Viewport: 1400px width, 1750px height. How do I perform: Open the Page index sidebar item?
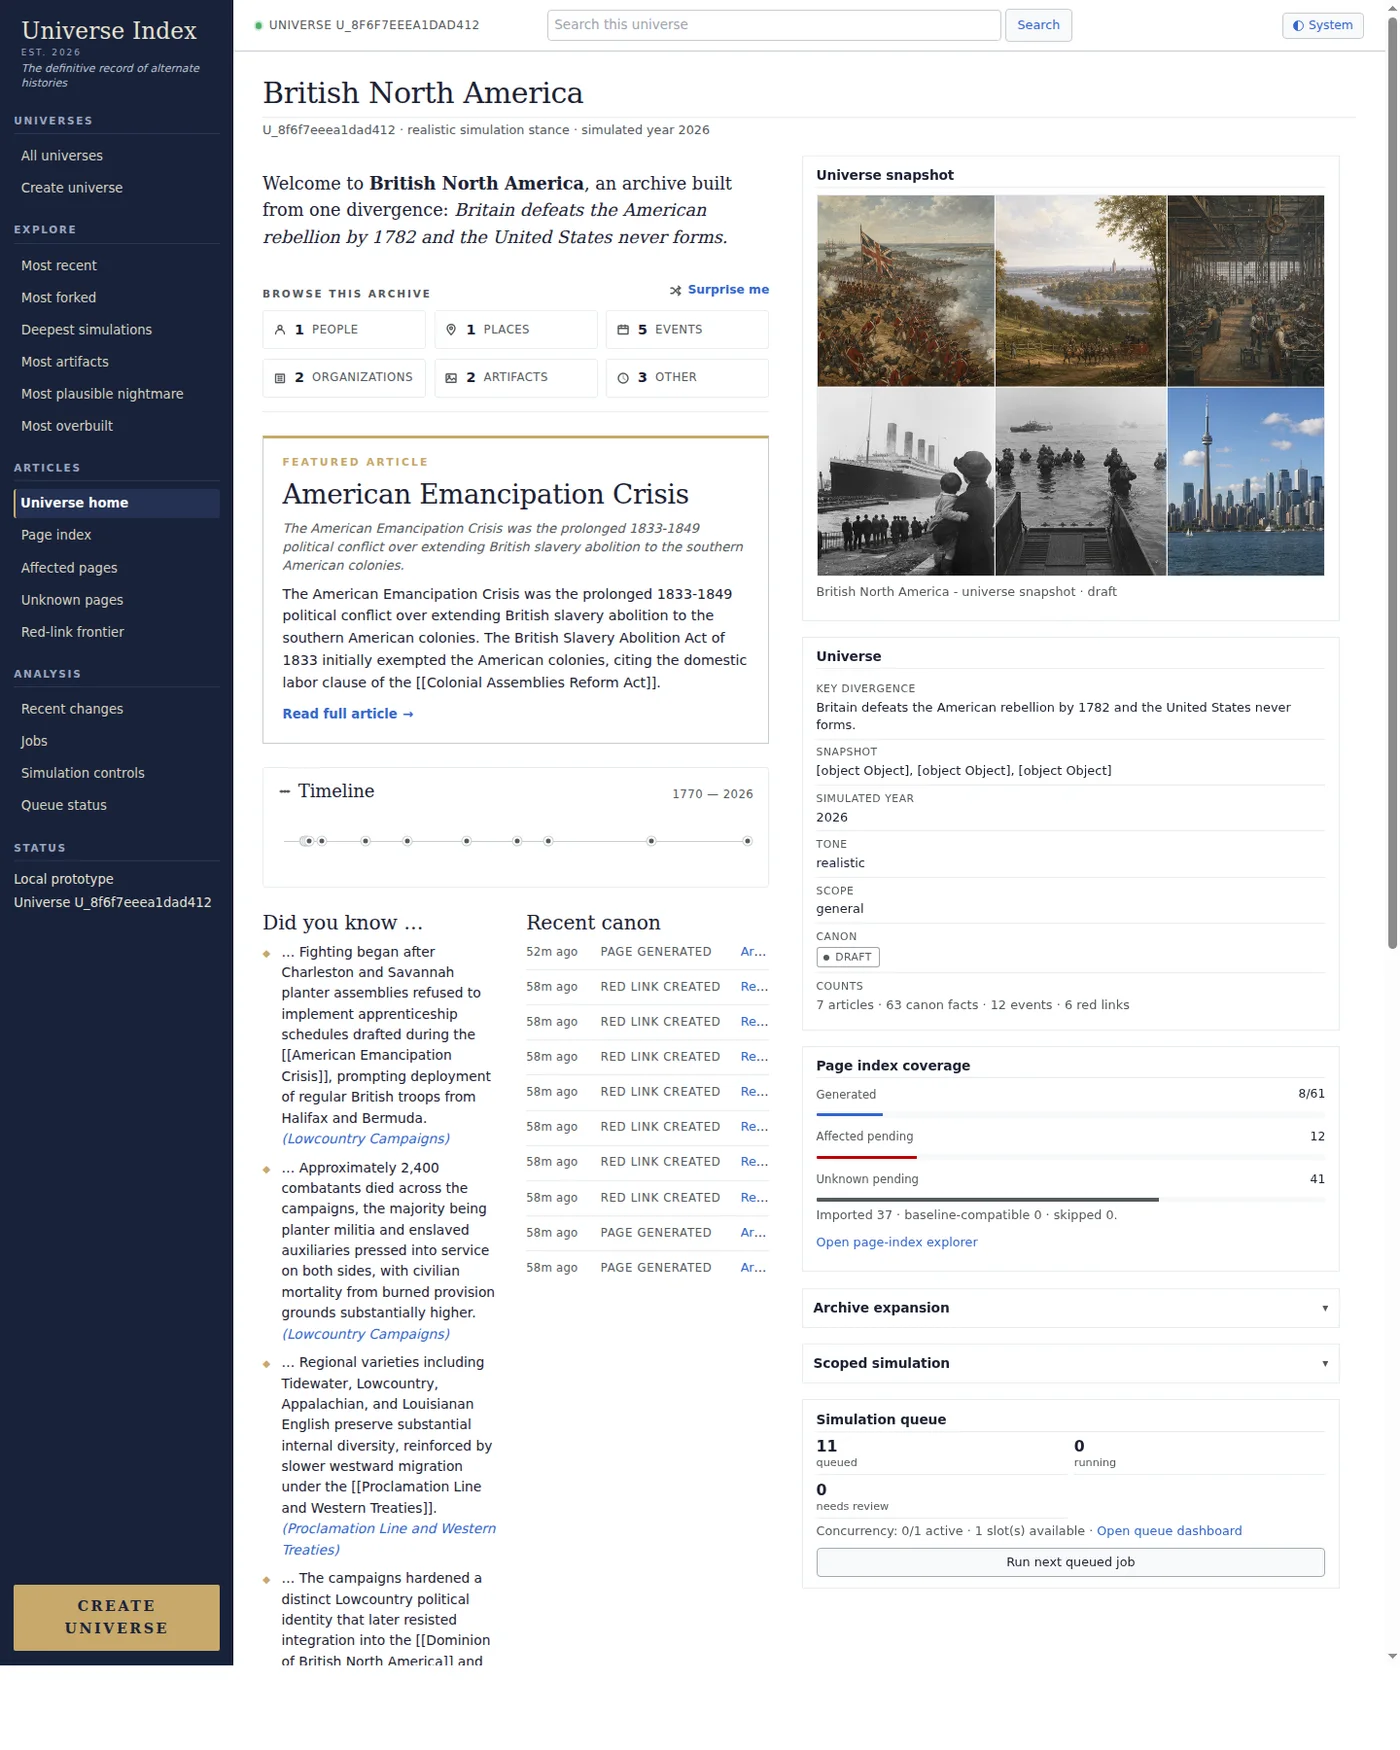tap(56, 535)
